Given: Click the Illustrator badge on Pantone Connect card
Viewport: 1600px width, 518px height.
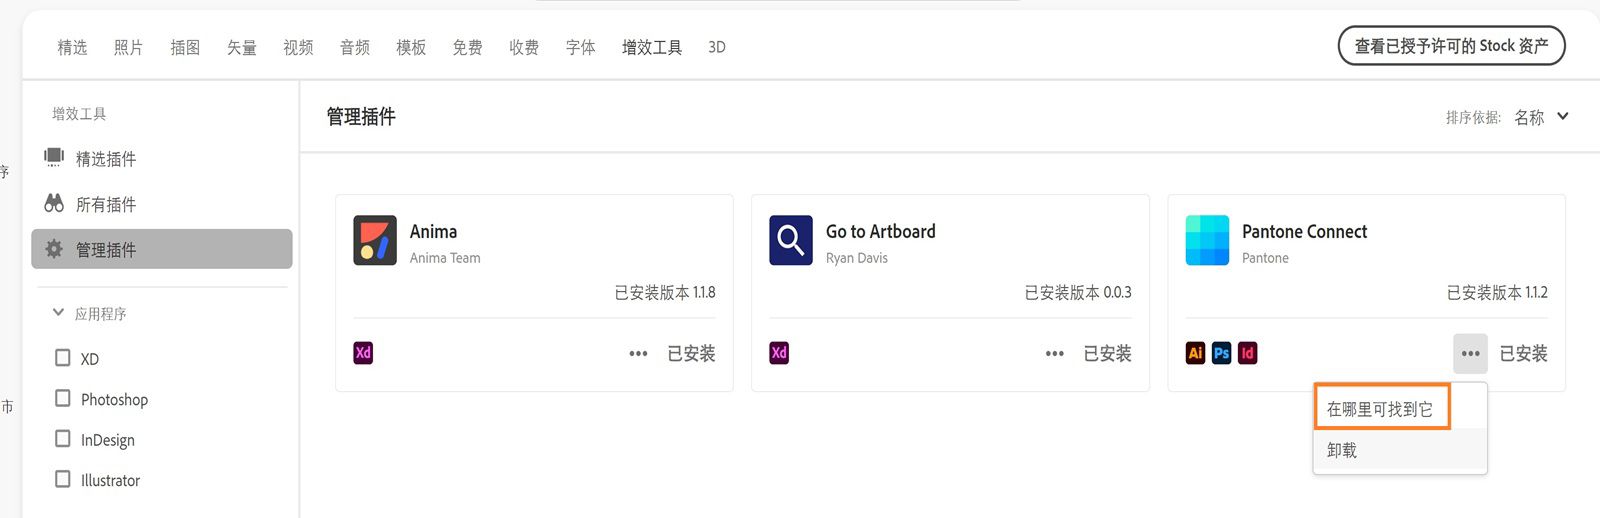Looking at the screenshot, I should point(1195,353).
